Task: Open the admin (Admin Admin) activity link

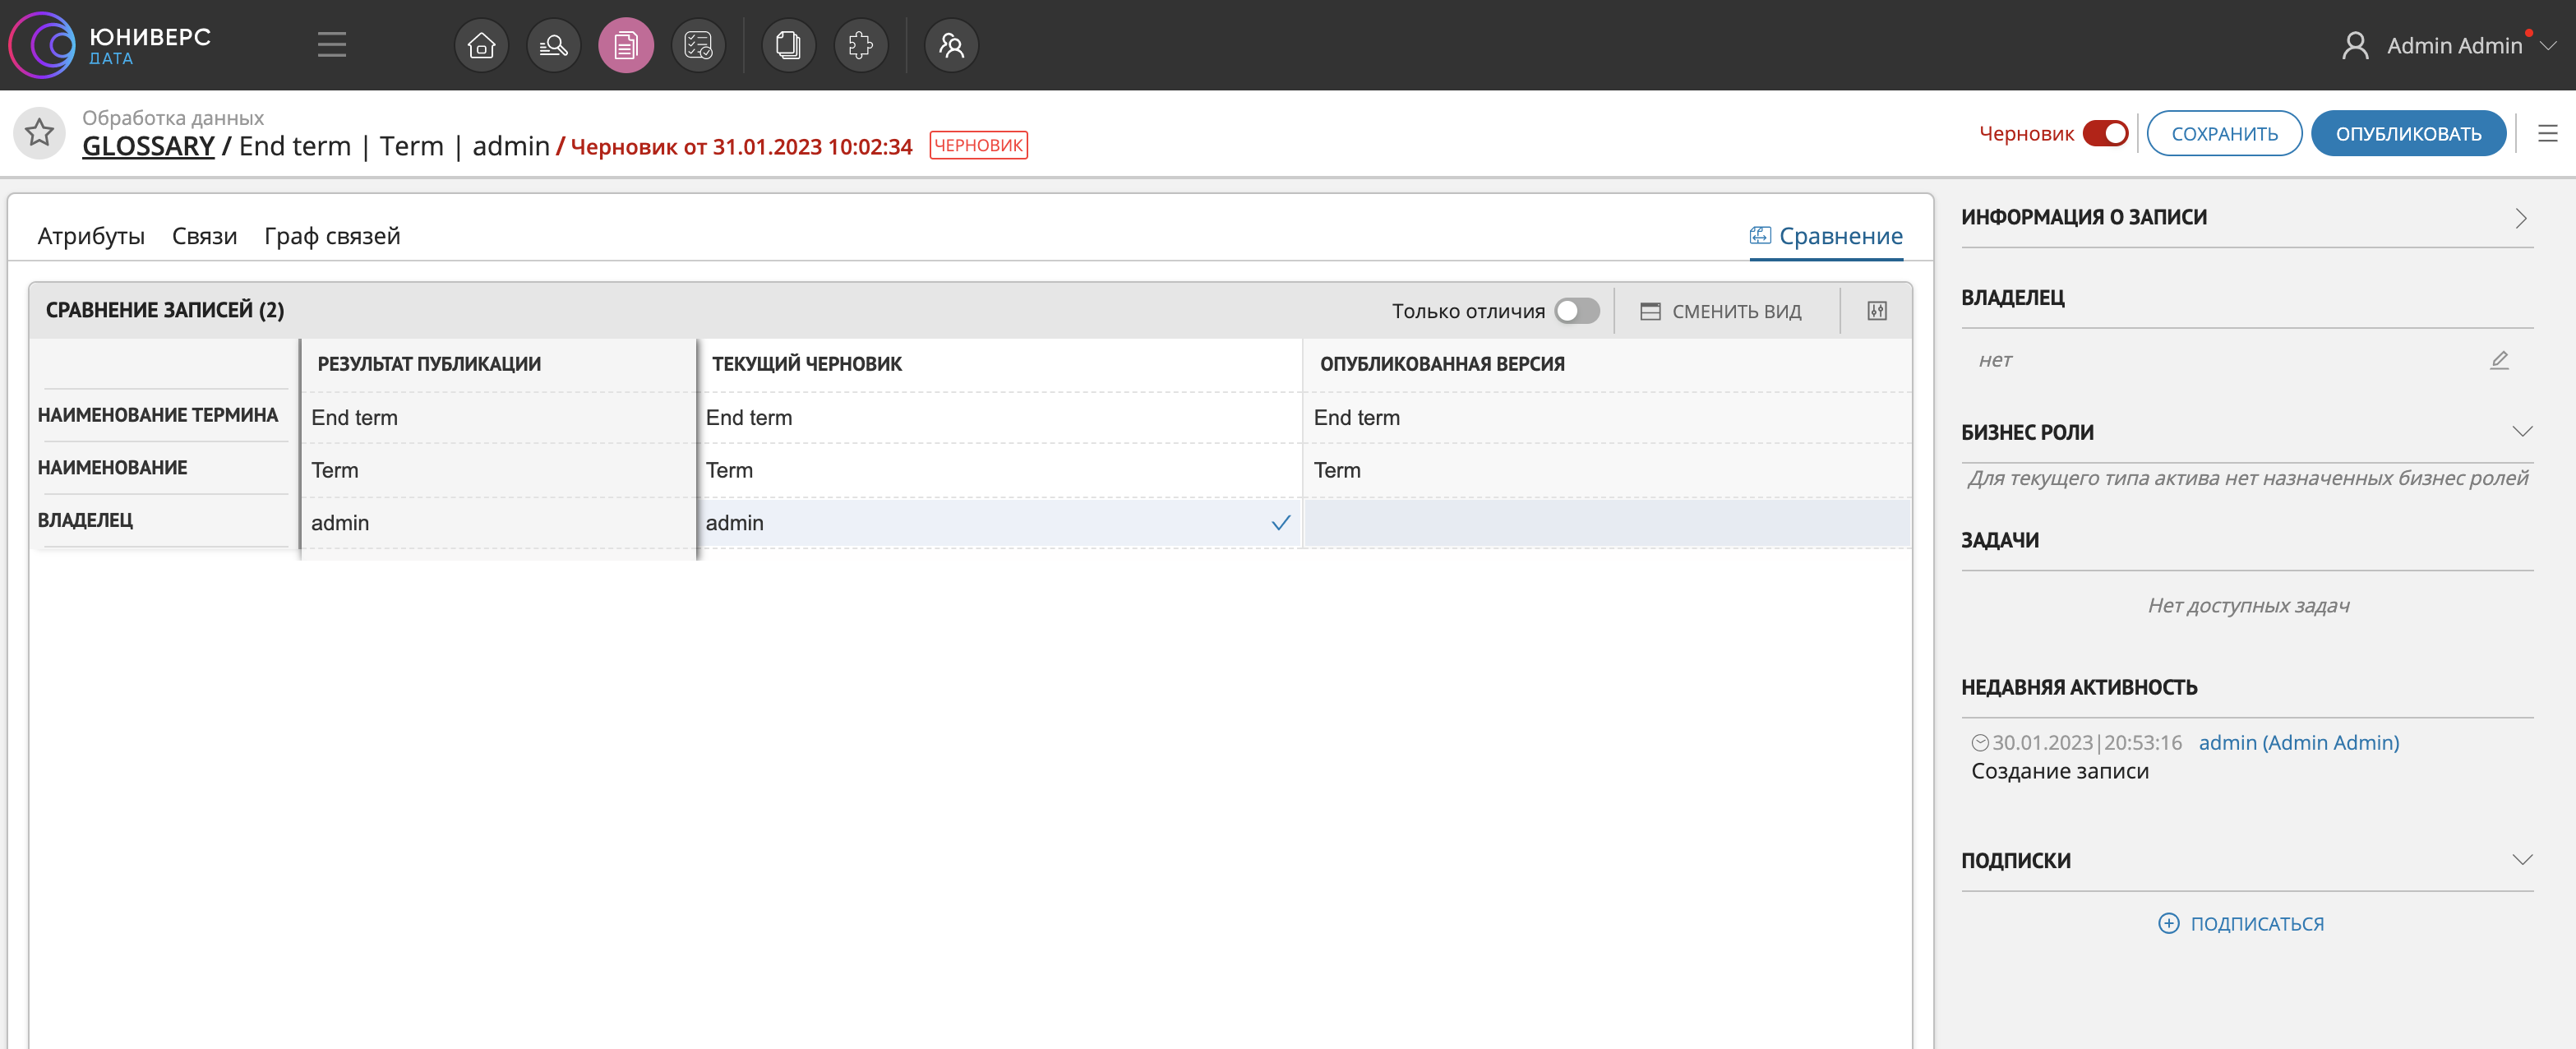Action: (x=2298, y=743)
